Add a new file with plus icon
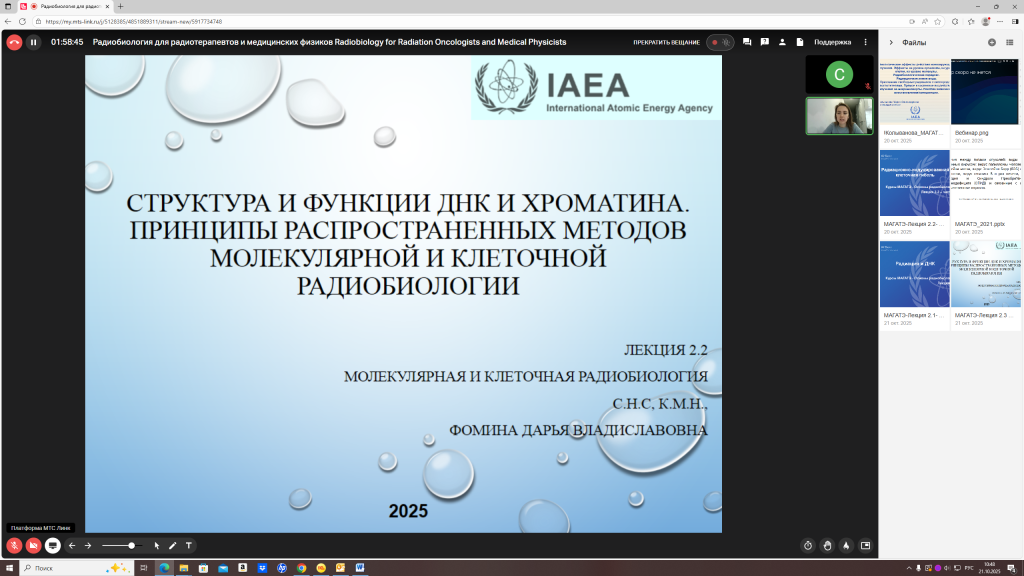1024x576 pixels. click(x=992, y=42)
